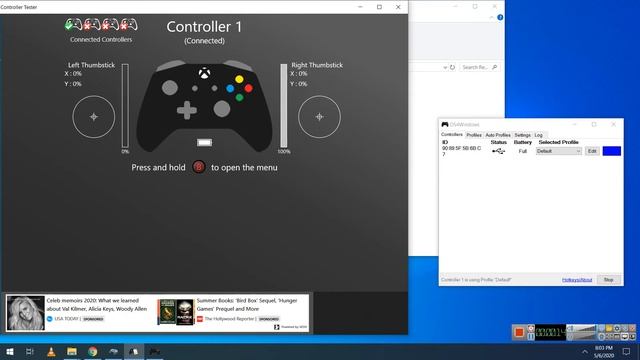Viewport: 640px width, 360px height.
Task: Click the Stop button in DS4Windows
Action: 609,280
